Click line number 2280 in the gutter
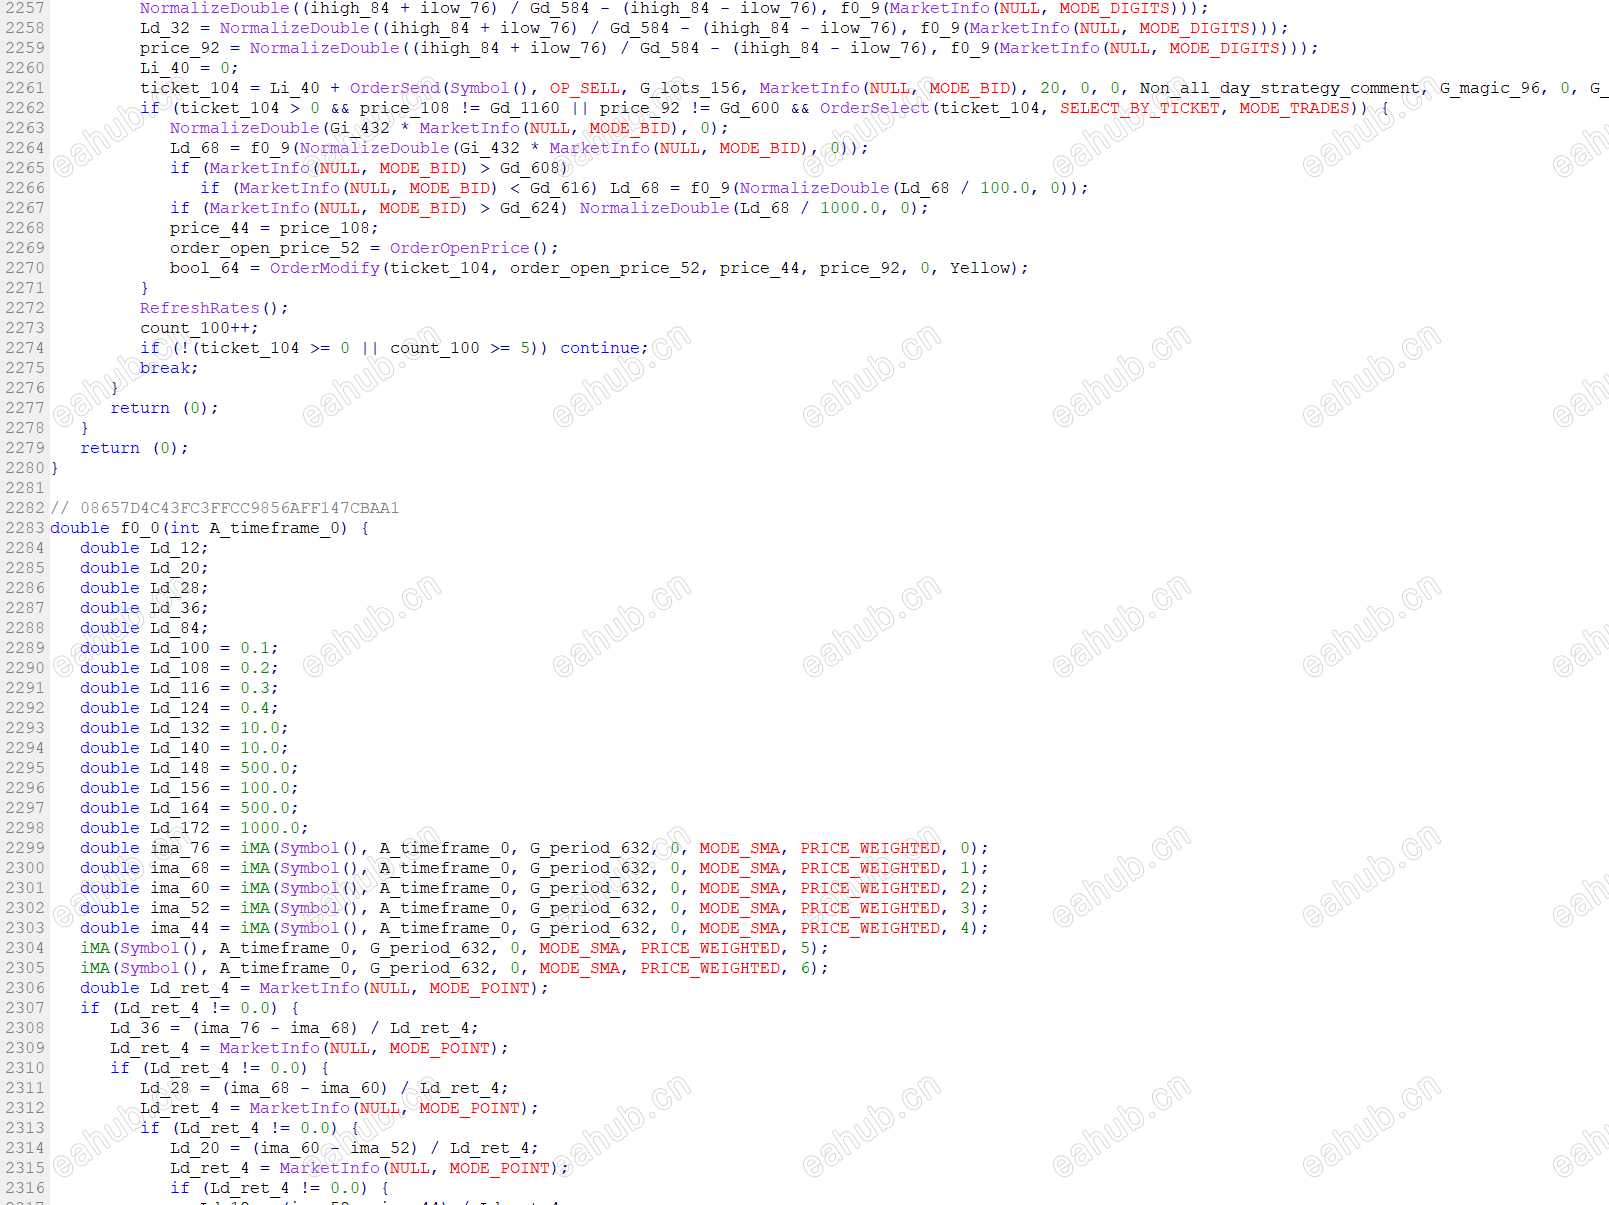The image size is (1609, 1205). pyautogui.click(x=24, y=468)
